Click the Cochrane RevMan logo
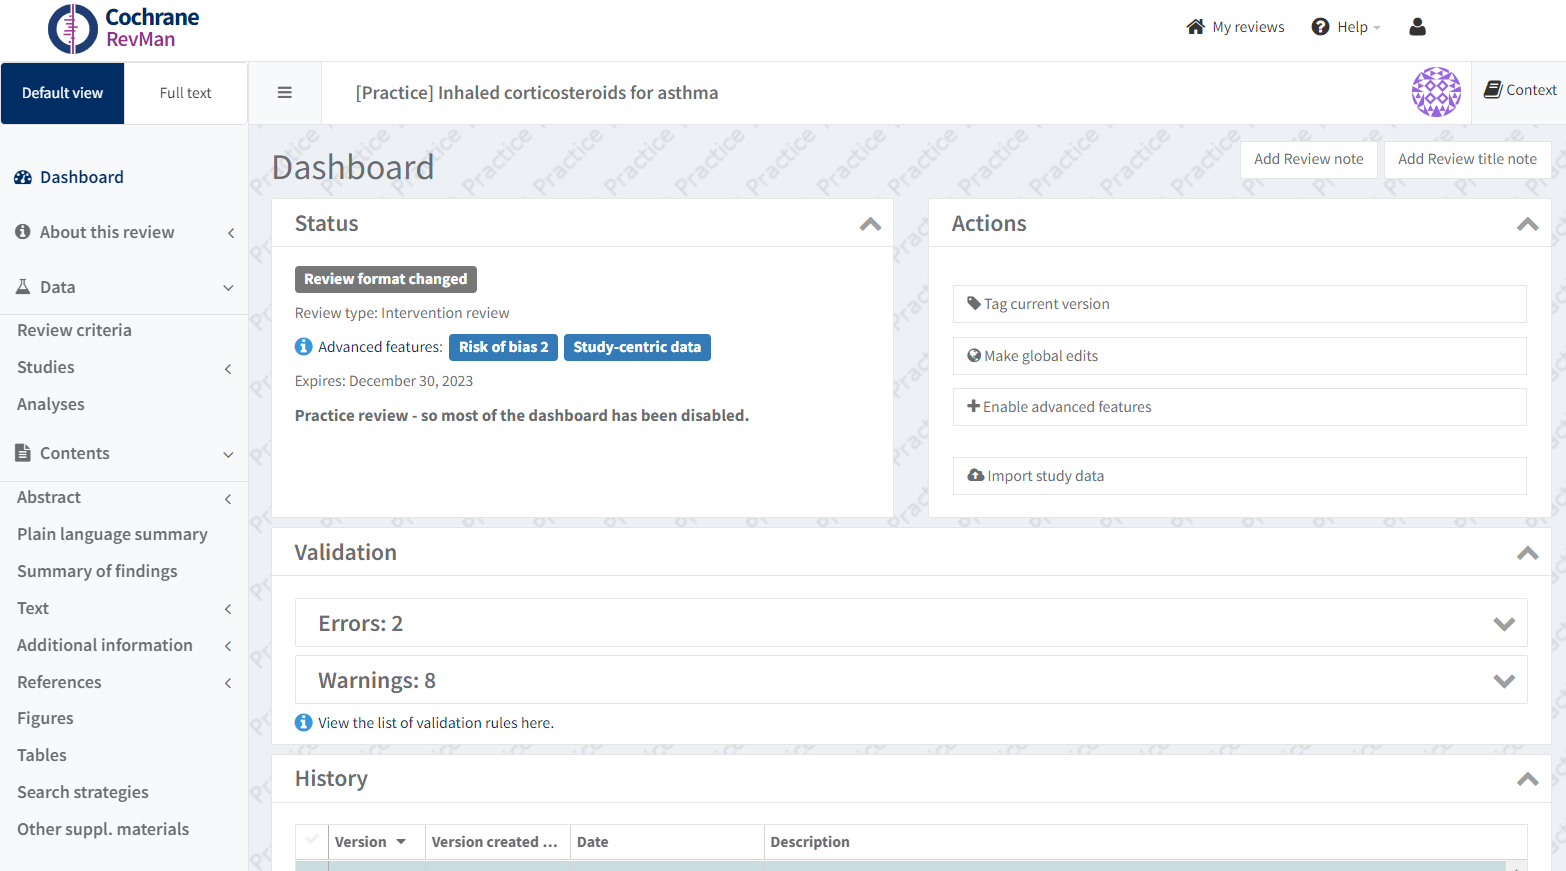This screenshot has width=1566, height=871. pos(124,28)
